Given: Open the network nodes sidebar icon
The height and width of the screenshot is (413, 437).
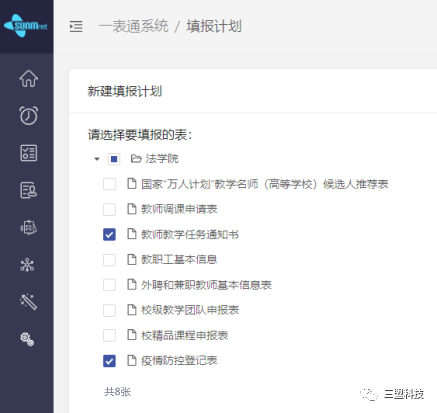Looking at the screenshot, I should pos(27,265).
